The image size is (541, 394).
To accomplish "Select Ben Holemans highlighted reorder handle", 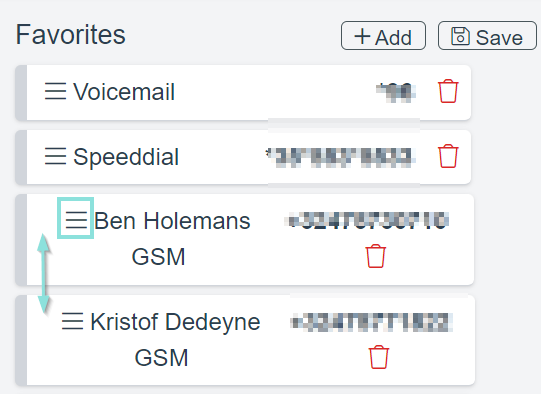I will (76, 218).
